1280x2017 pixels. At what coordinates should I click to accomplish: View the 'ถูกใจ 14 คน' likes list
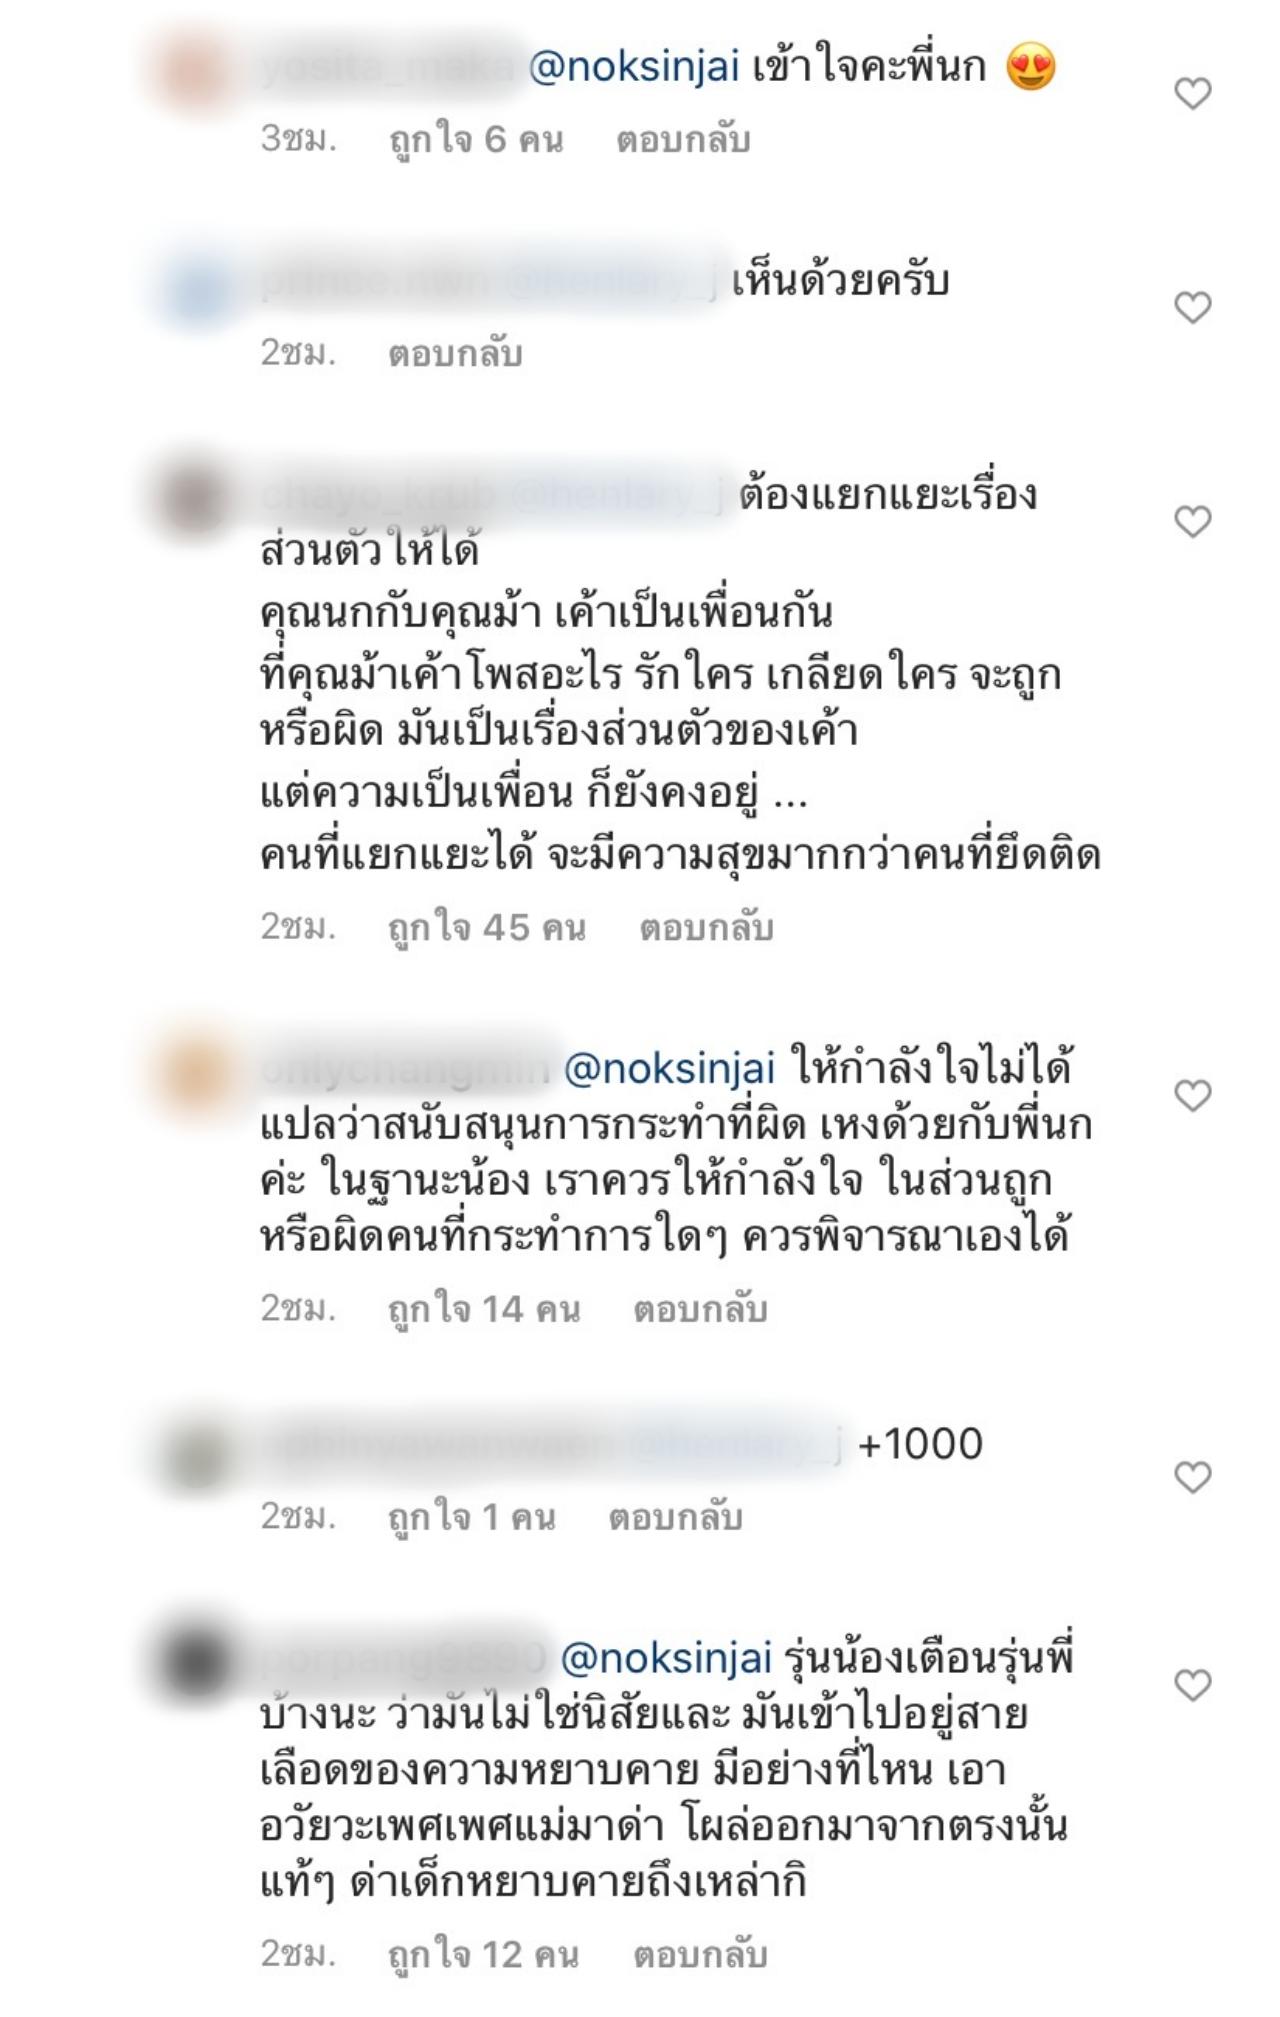click(484, 1309)
